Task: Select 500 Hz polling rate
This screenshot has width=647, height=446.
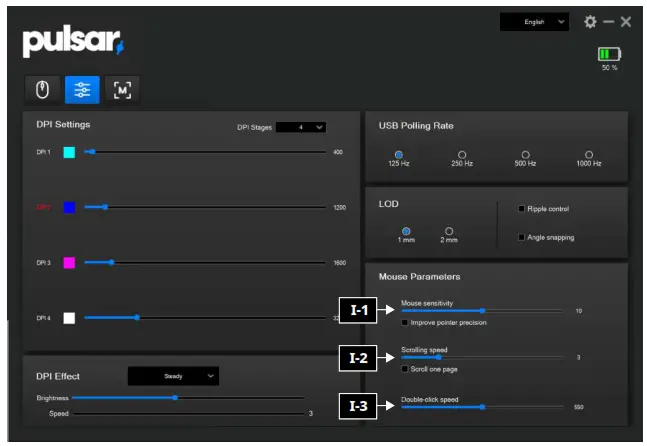Action: click(x=525, y=155)
